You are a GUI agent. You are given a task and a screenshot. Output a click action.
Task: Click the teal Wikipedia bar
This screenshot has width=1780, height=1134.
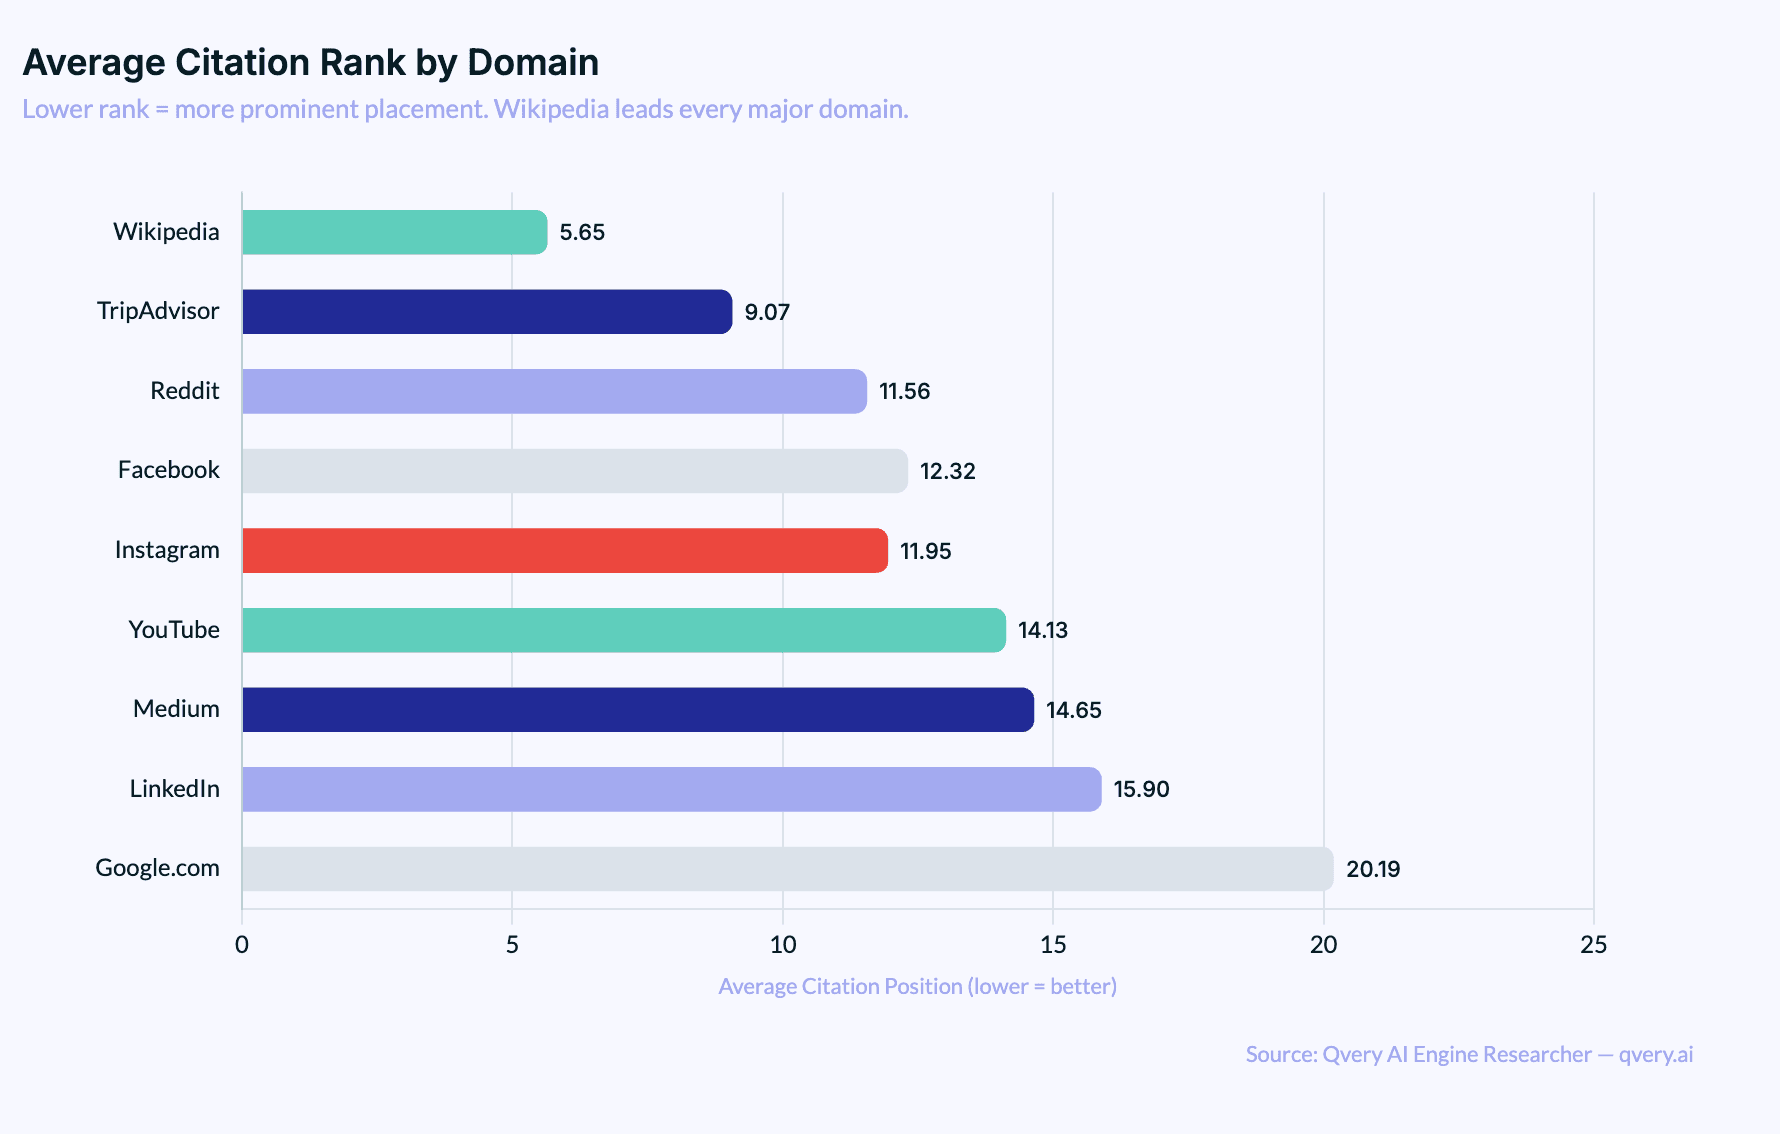pyautogui.click(x=395, y=232)
